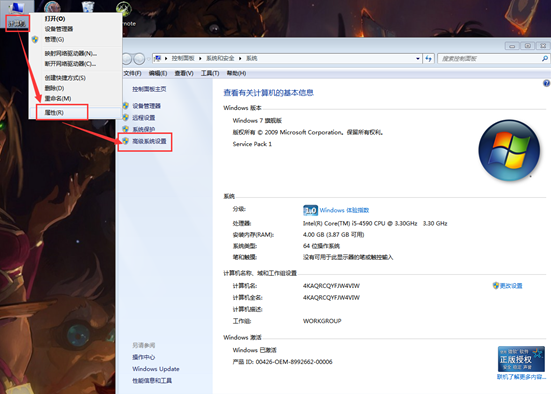
Task: Refresh the address bar view
Action: click(x=429, y=59)
